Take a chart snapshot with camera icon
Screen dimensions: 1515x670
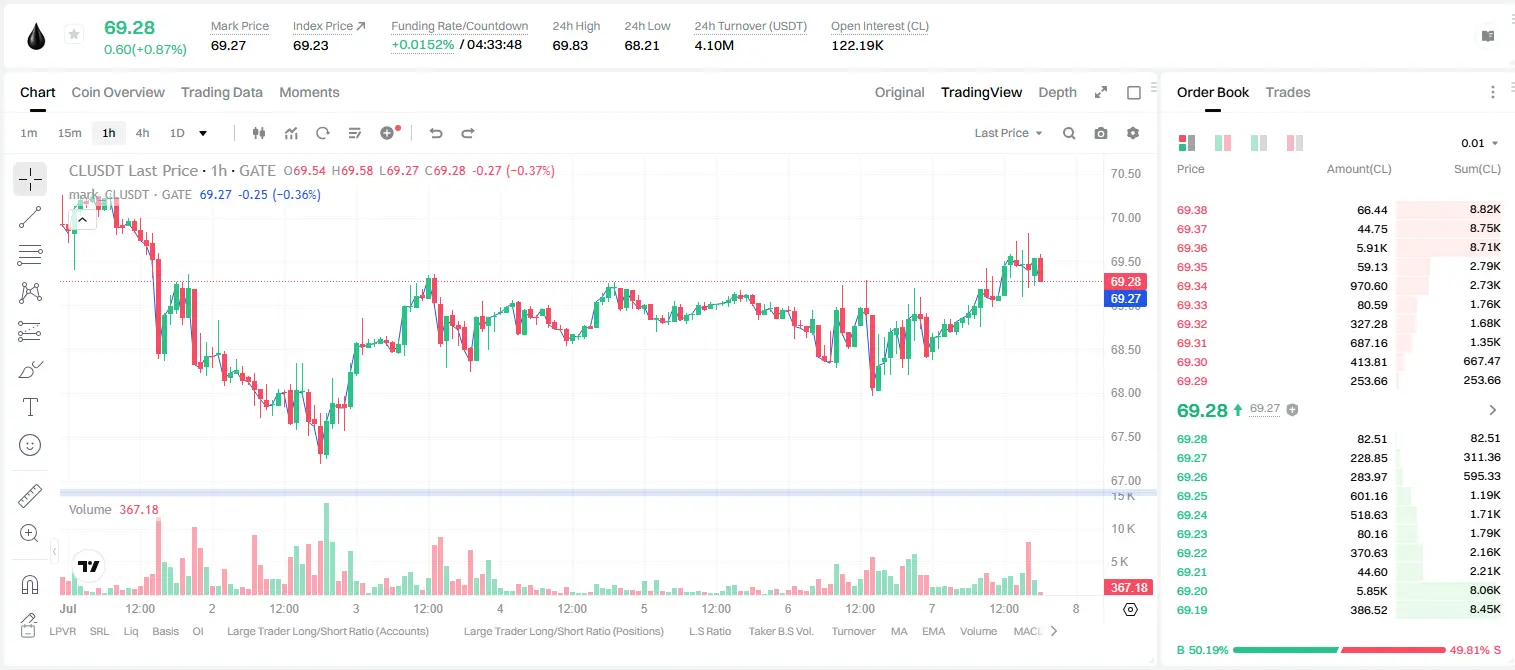[x=1101, y=133]
